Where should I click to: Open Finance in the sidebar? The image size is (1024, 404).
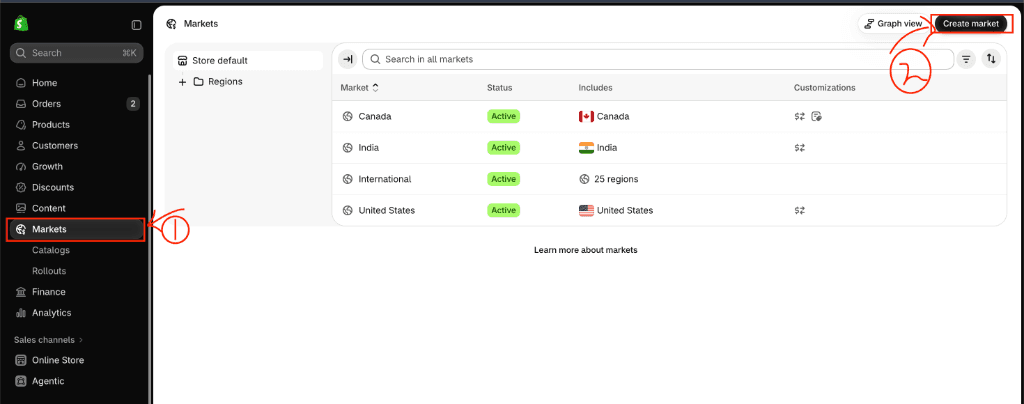[x=76, y=292]
